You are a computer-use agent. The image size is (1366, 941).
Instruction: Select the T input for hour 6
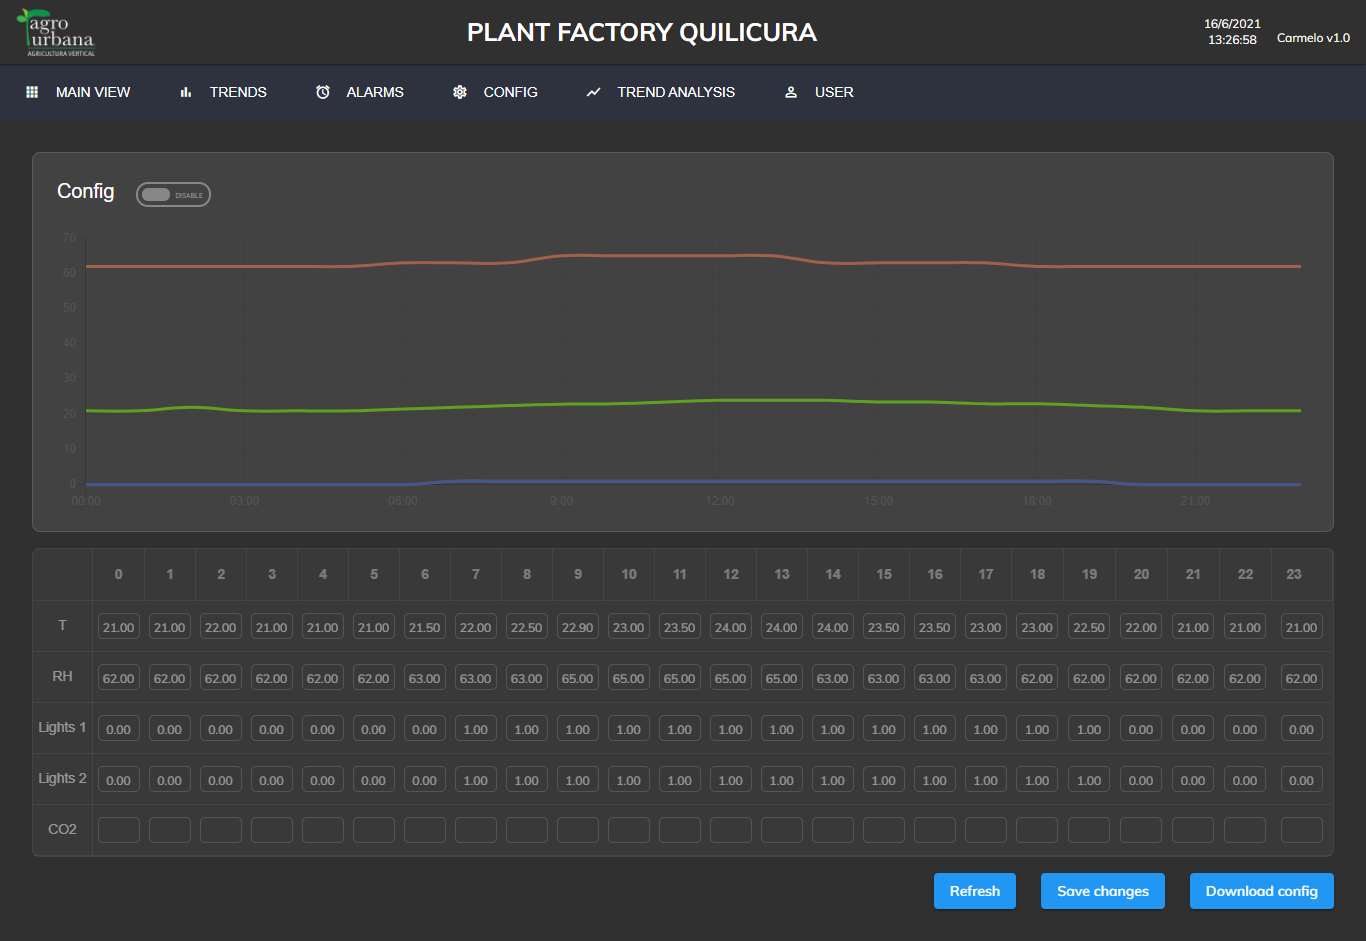tap(425, 627)
